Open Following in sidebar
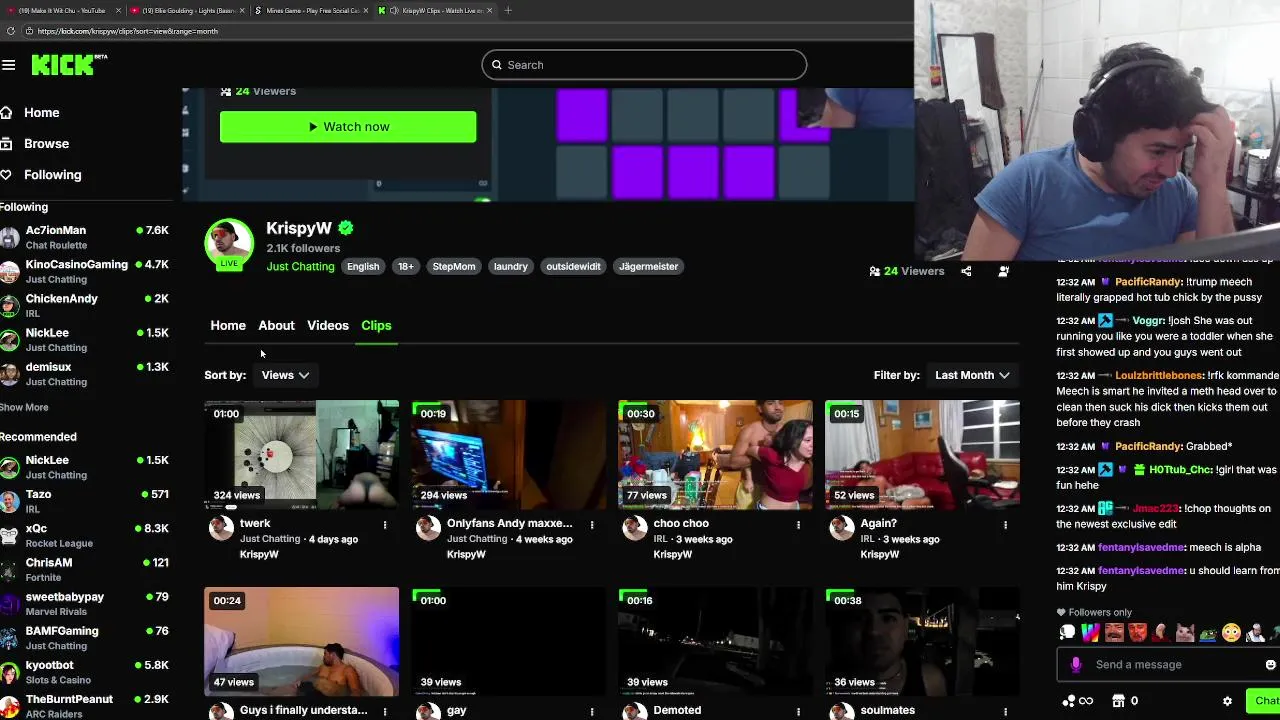 pos(53,175)
